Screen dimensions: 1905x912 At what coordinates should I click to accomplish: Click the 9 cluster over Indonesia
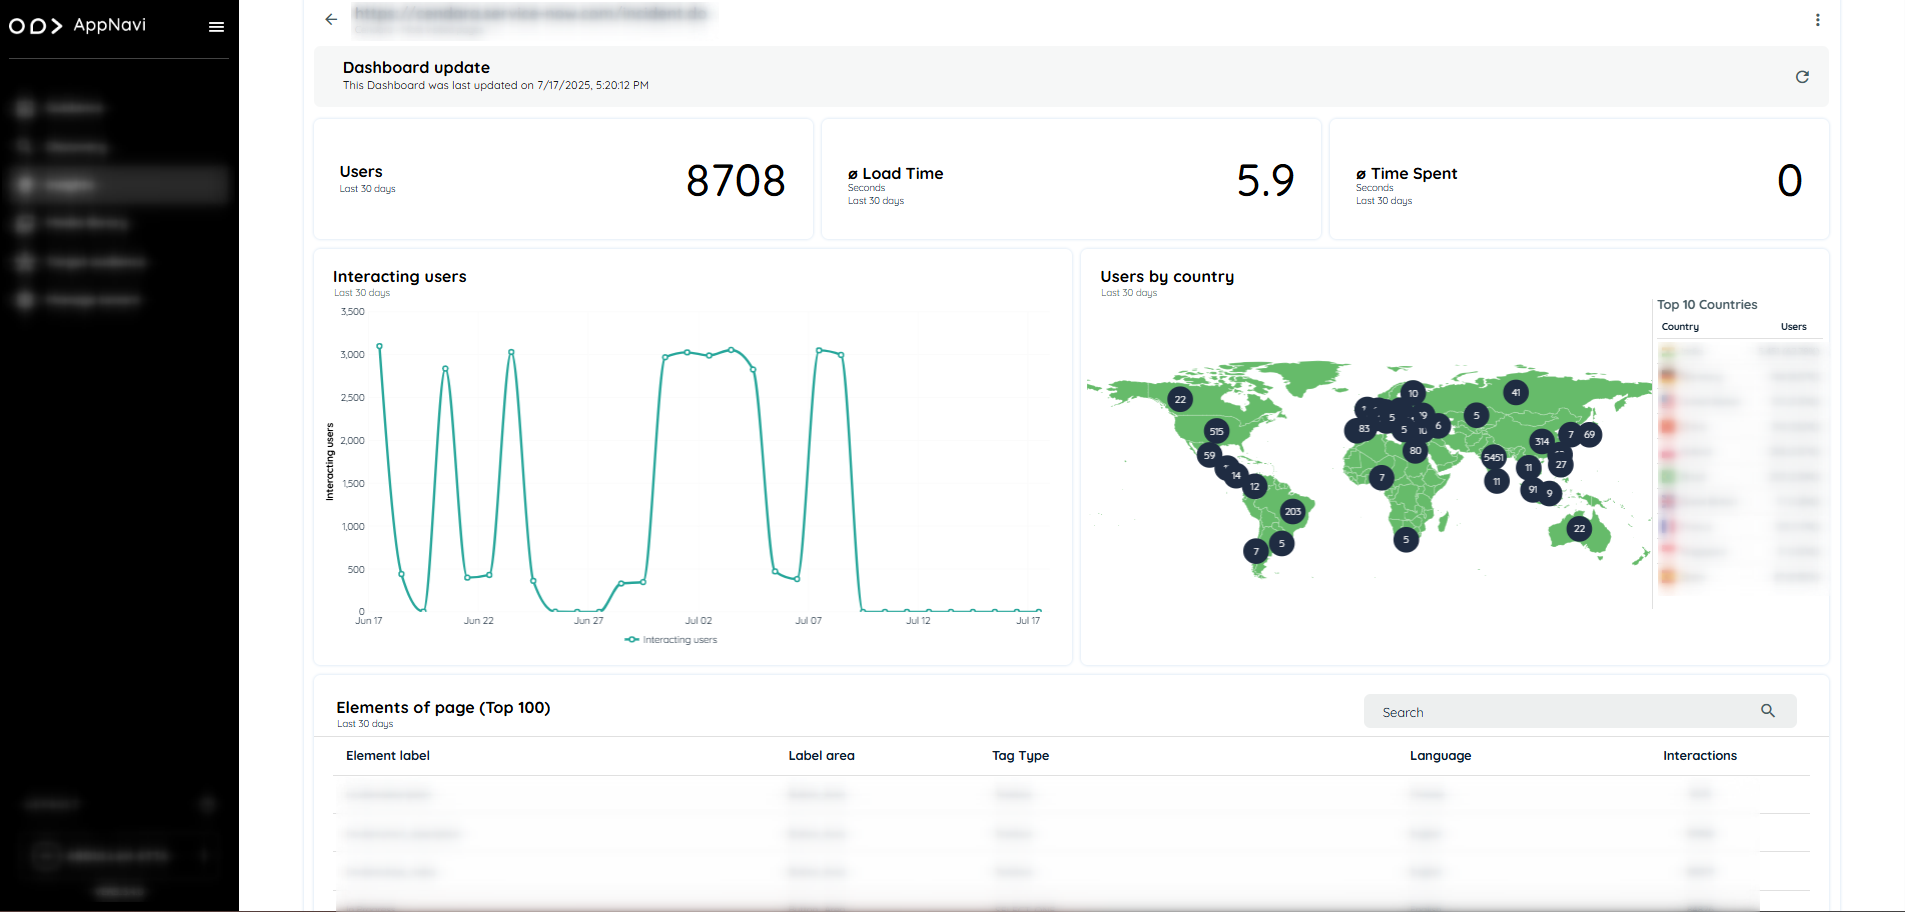coord(1549,493)
